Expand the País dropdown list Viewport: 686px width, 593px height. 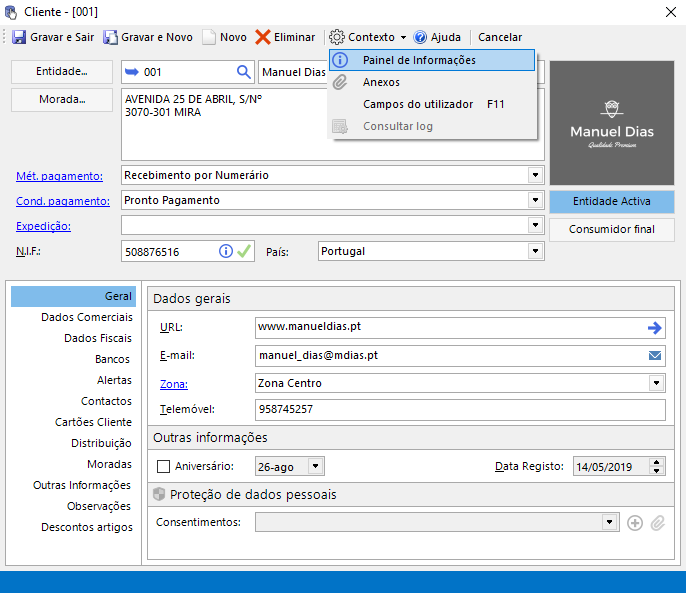pos(534,252)
